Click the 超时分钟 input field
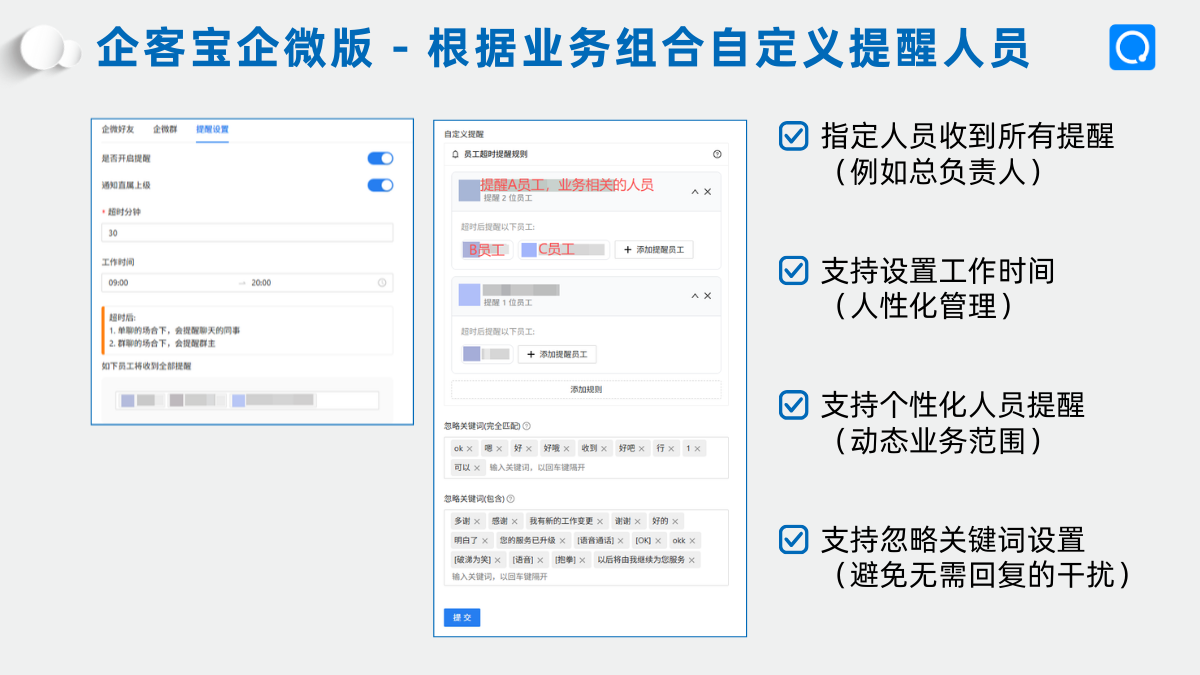Screen dimensions: 1200x675 pos(247,233)
